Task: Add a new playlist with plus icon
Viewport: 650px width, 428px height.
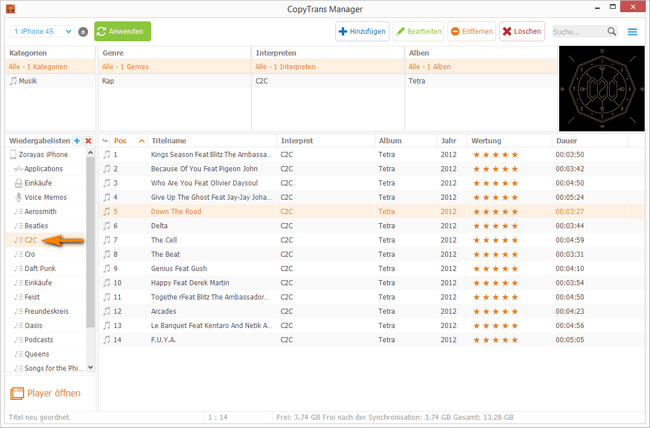Action: (x=77, y=141)
